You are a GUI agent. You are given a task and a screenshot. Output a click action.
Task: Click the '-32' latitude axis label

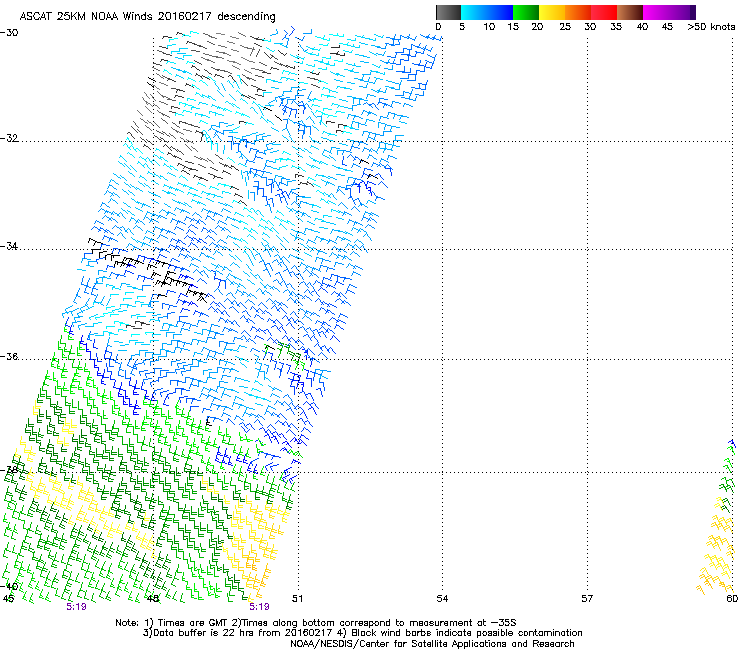9,138
